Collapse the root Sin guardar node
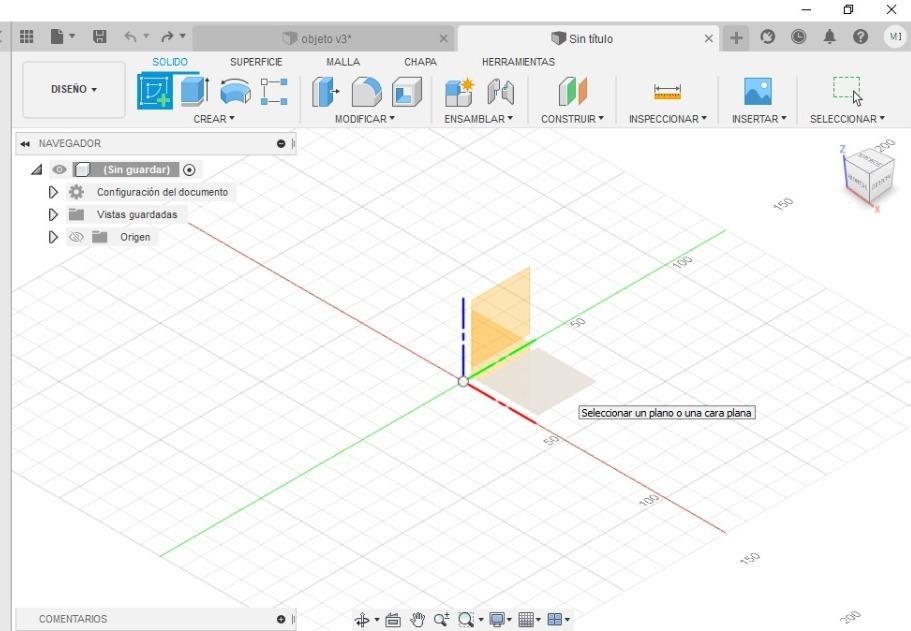This screenshot has width=911, height=631. 37,170
